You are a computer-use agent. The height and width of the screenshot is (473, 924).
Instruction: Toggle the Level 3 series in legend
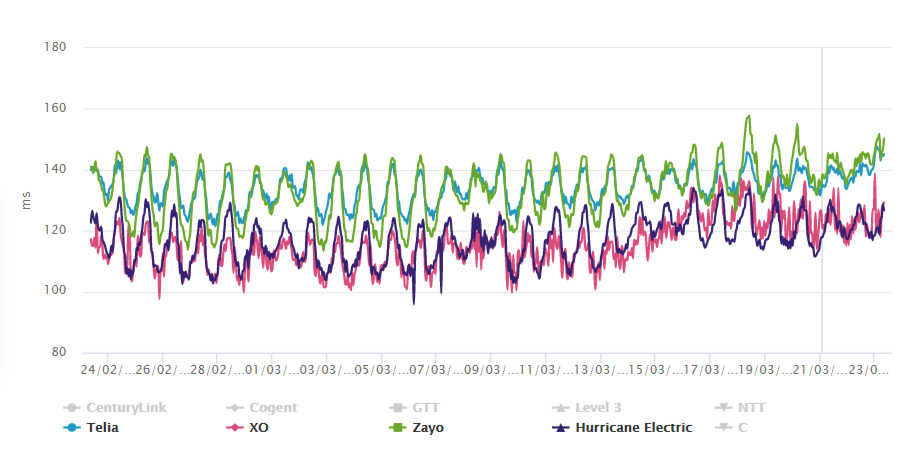coord(586,408)
